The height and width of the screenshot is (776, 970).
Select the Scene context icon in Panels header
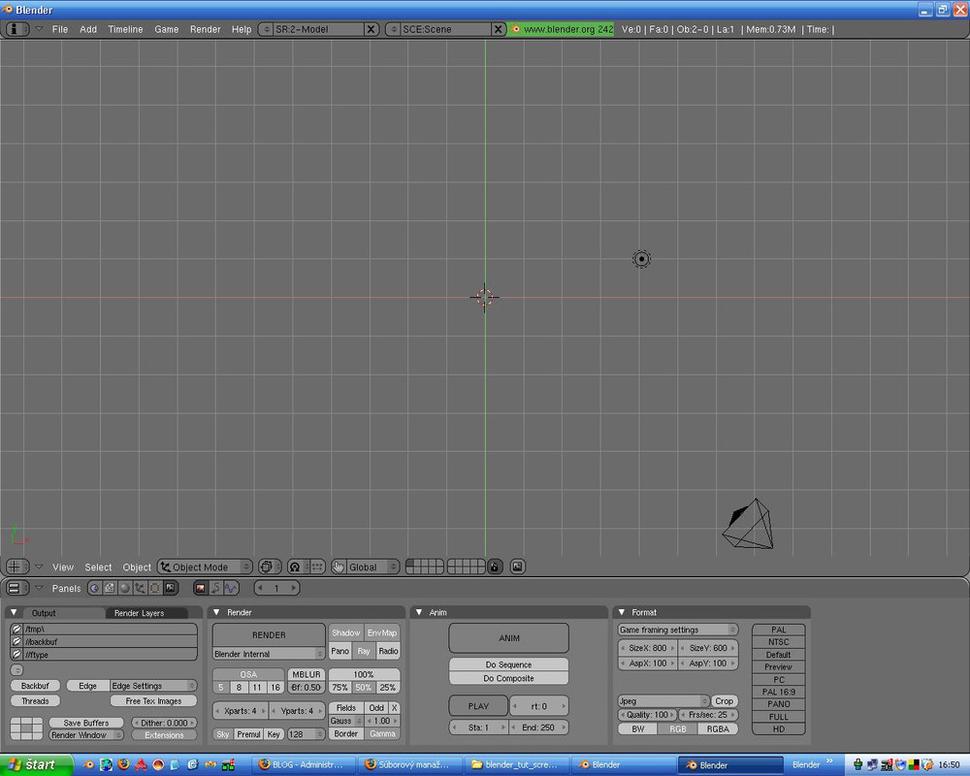pos(171,588)
